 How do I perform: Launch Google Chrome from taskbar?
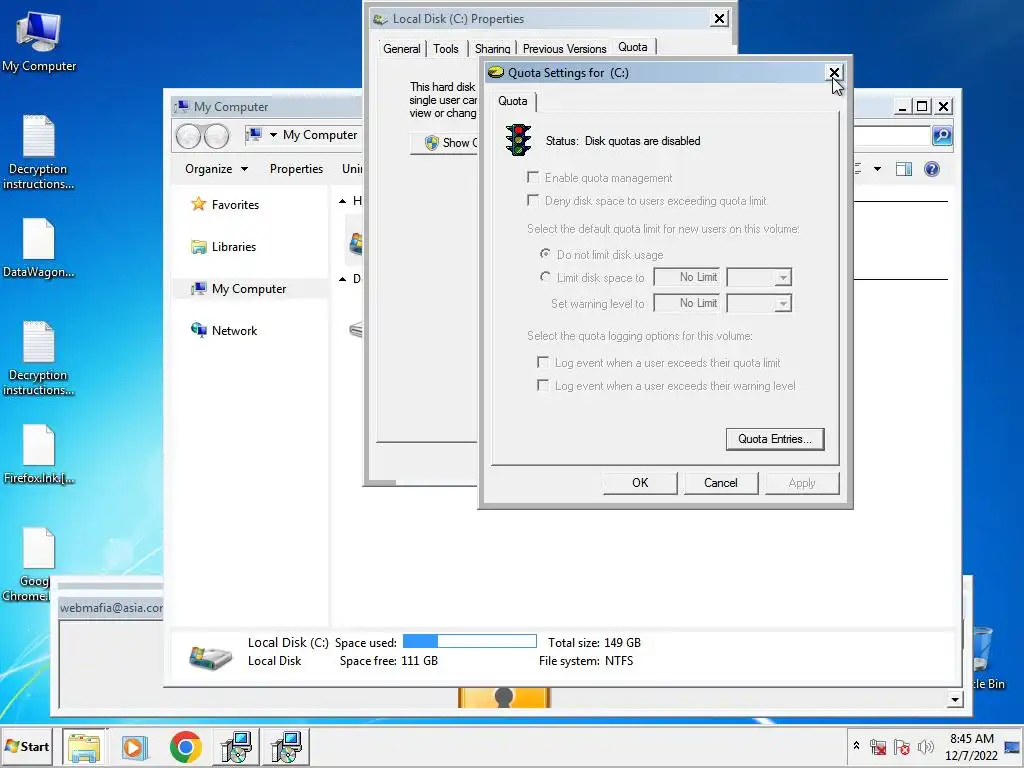tap(185, 746)
